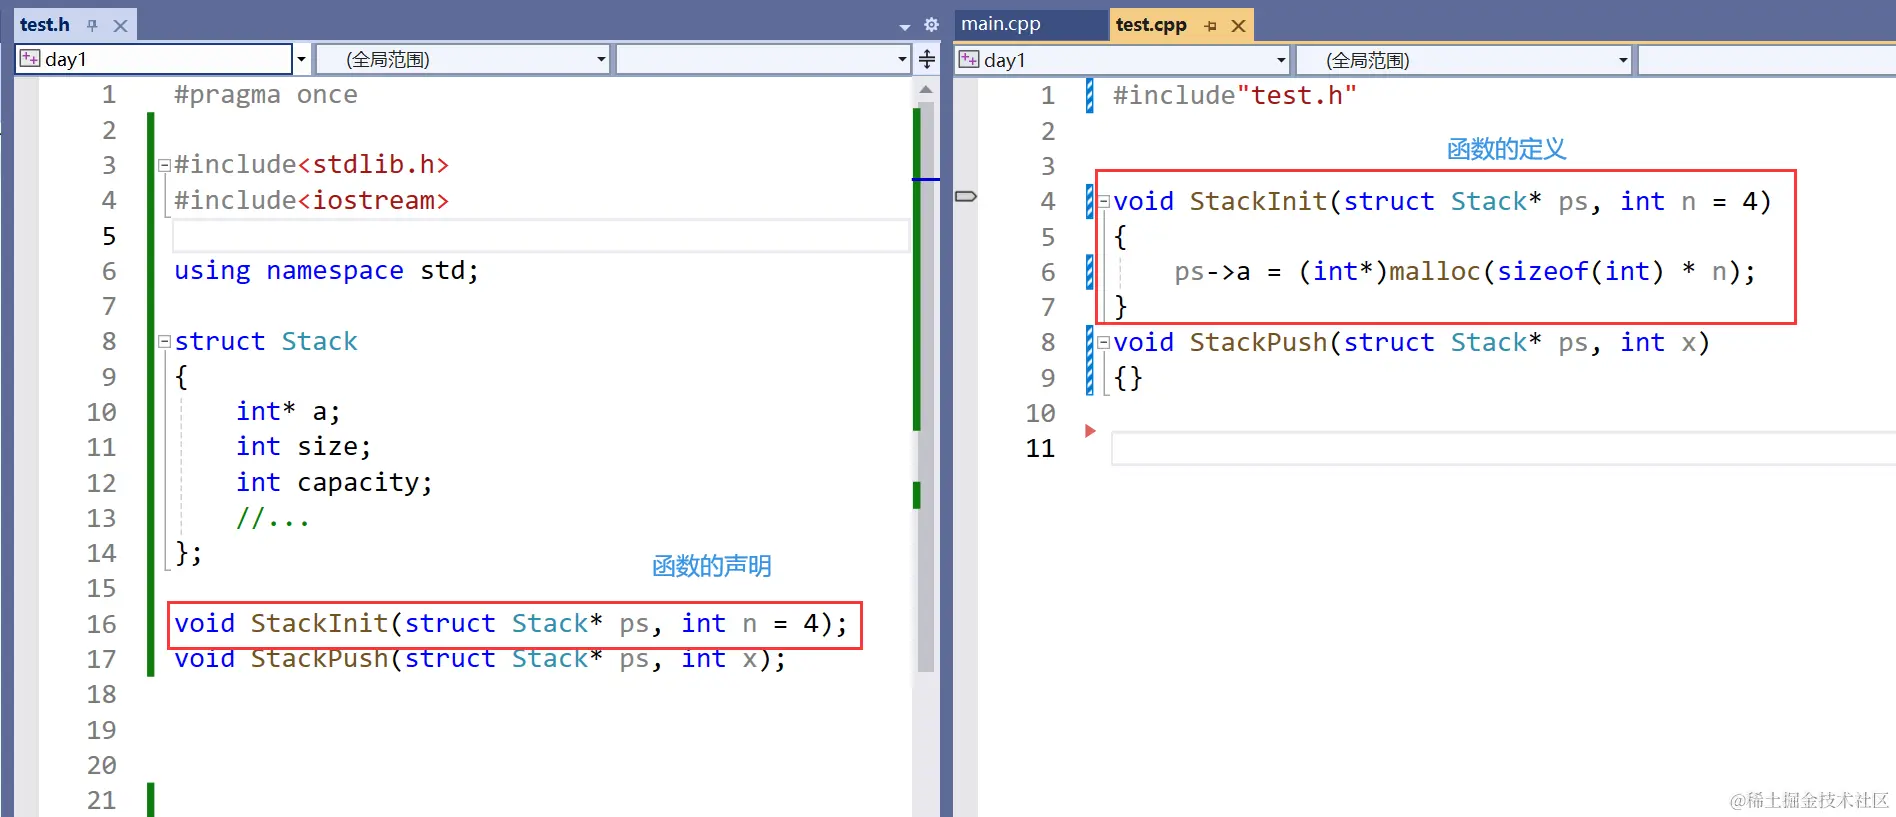
Task: Click '#include"test.h"' in test.cpp
Action: tap(1234, 96)
